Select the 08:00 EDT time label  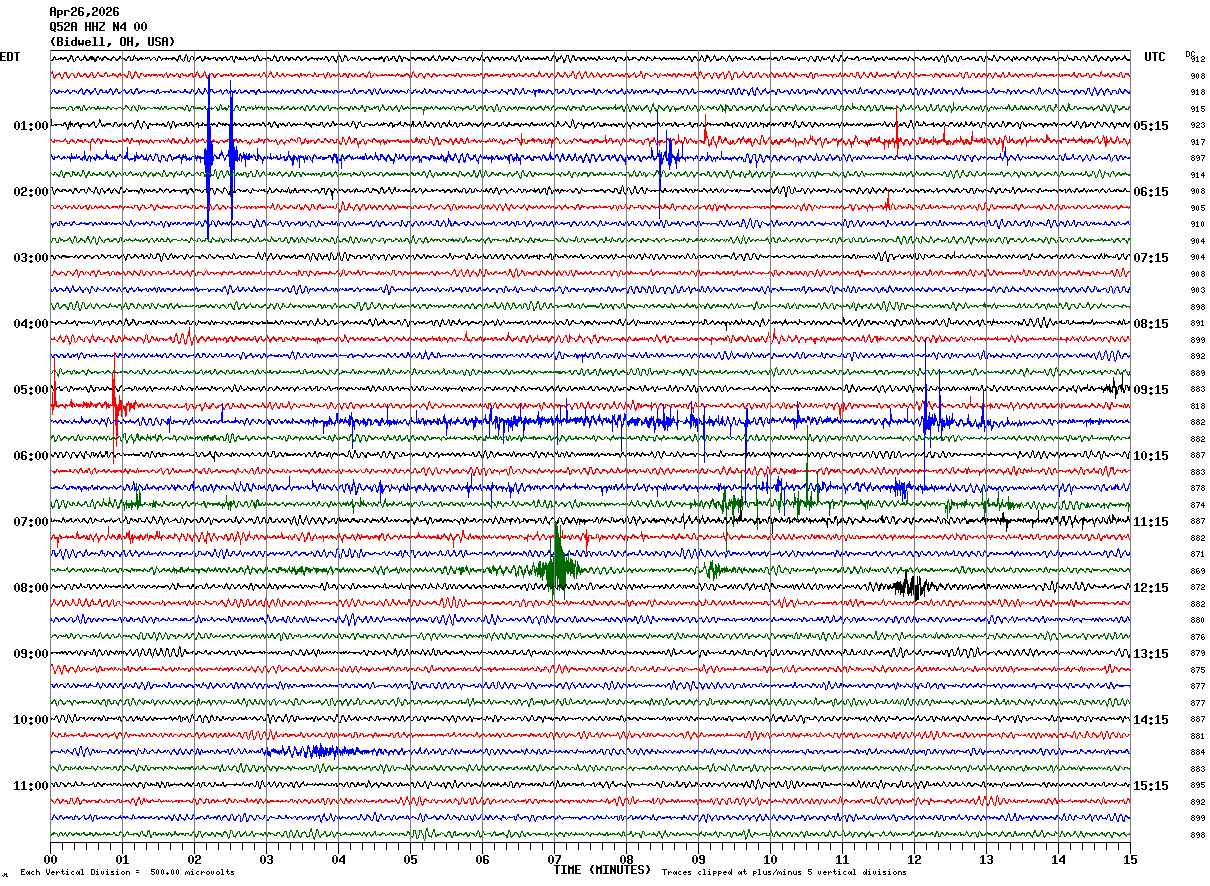(31, 588)
